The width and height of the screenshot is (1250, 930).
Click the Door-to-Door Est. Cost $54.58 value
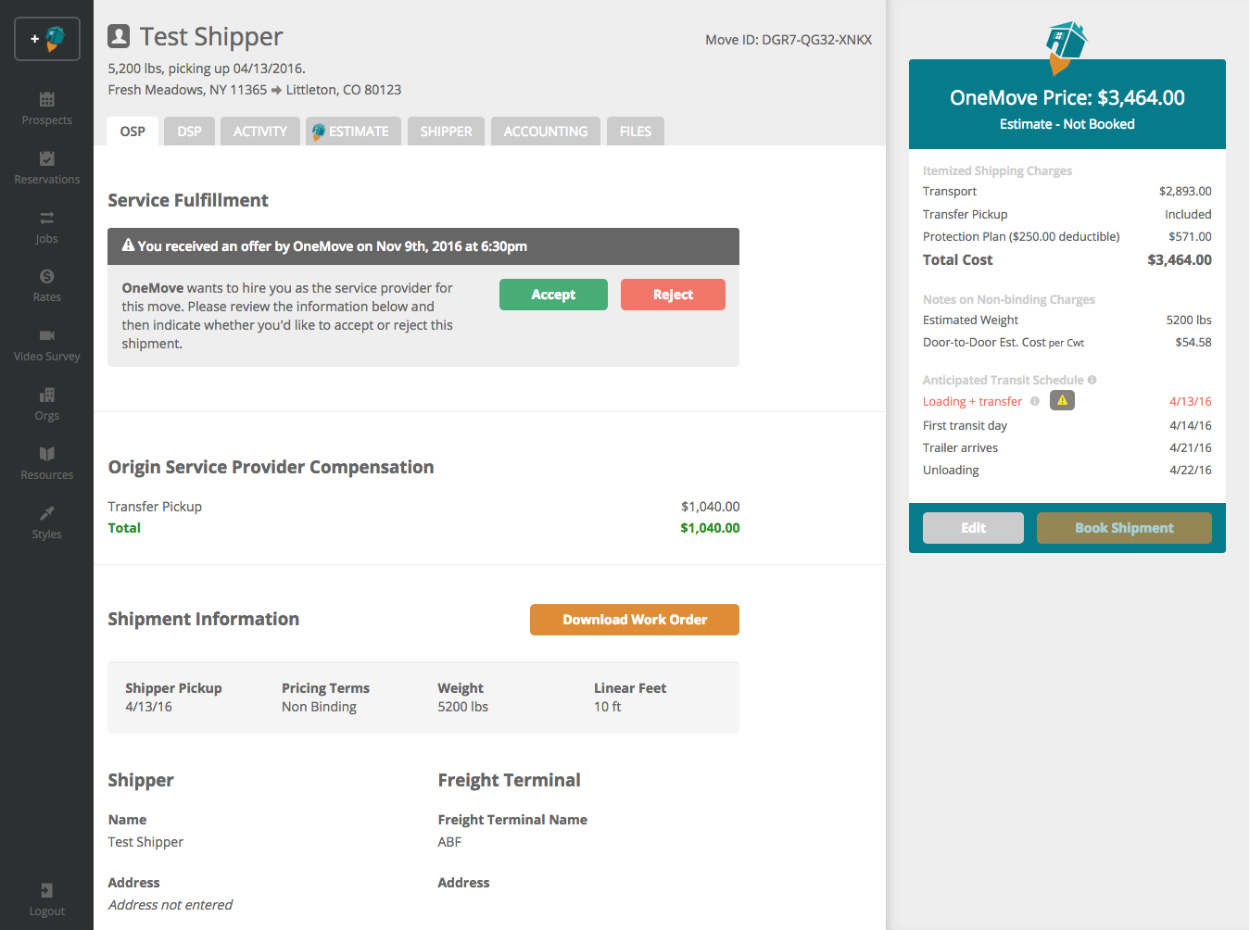click(1193, 342)
